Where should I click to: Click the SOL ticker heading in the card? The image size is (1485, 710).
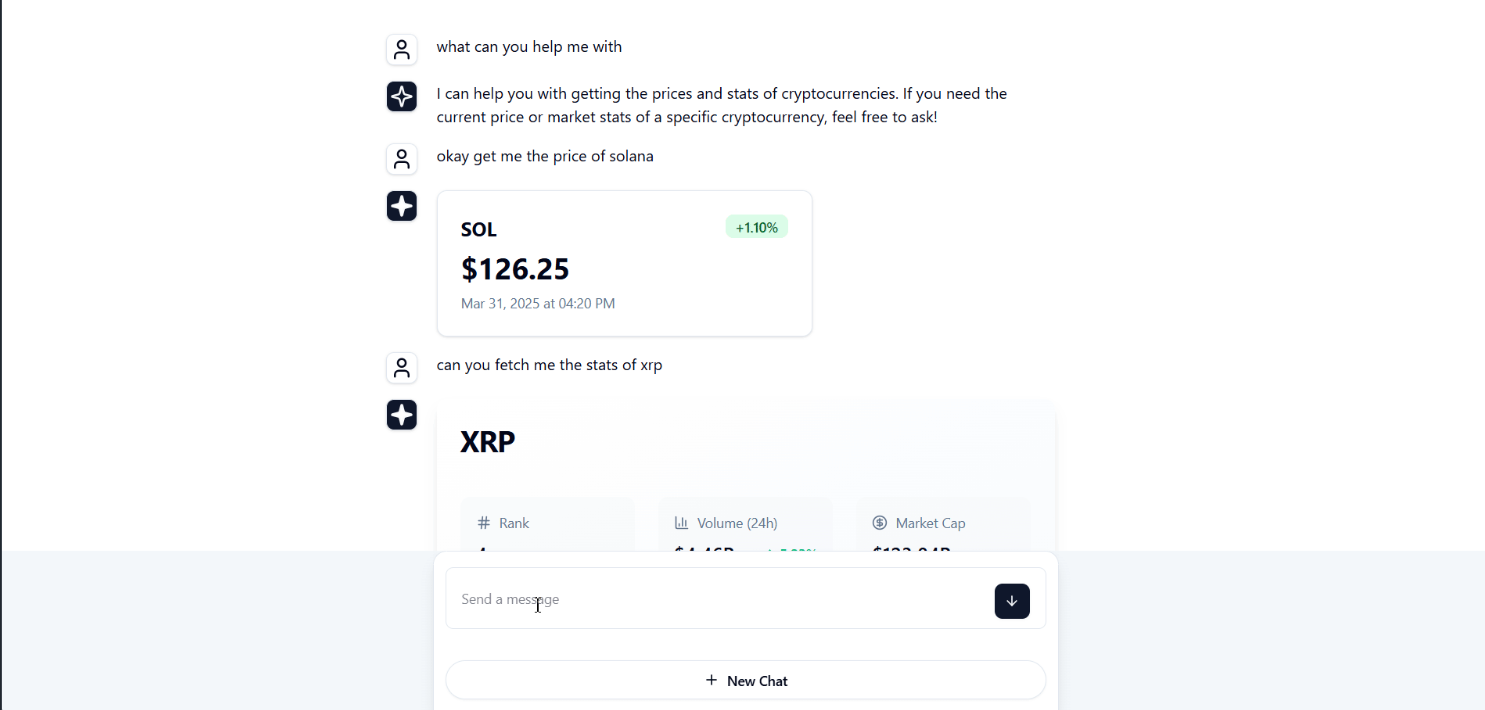[479, 230]
